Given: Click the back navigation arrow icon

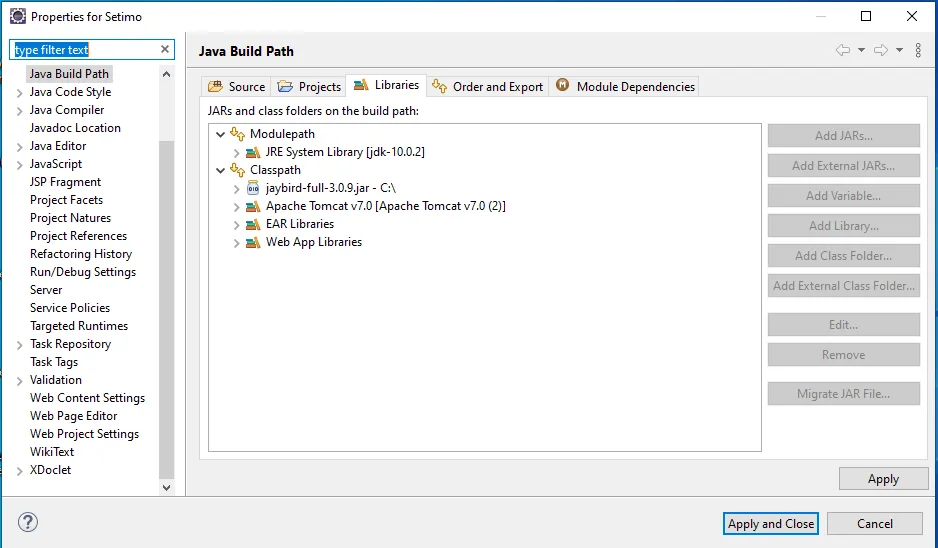Looking at the screenshot, I should point(842,50).
